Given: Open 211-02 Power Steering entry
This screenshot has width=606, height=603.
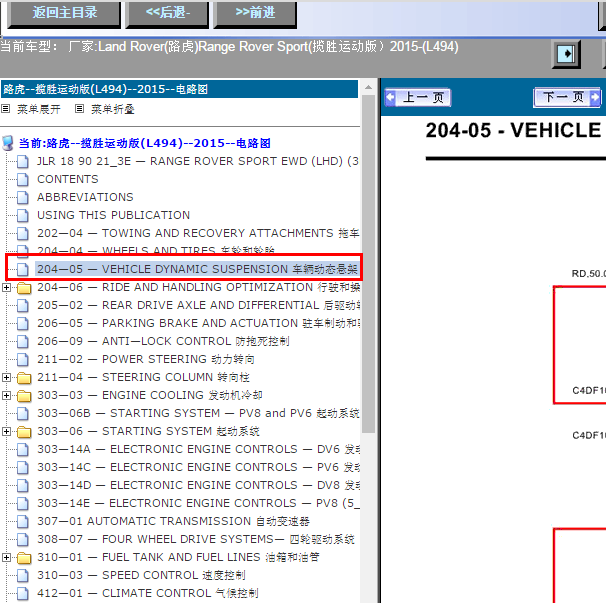Looking at the screenshot, I should (146, 359).
